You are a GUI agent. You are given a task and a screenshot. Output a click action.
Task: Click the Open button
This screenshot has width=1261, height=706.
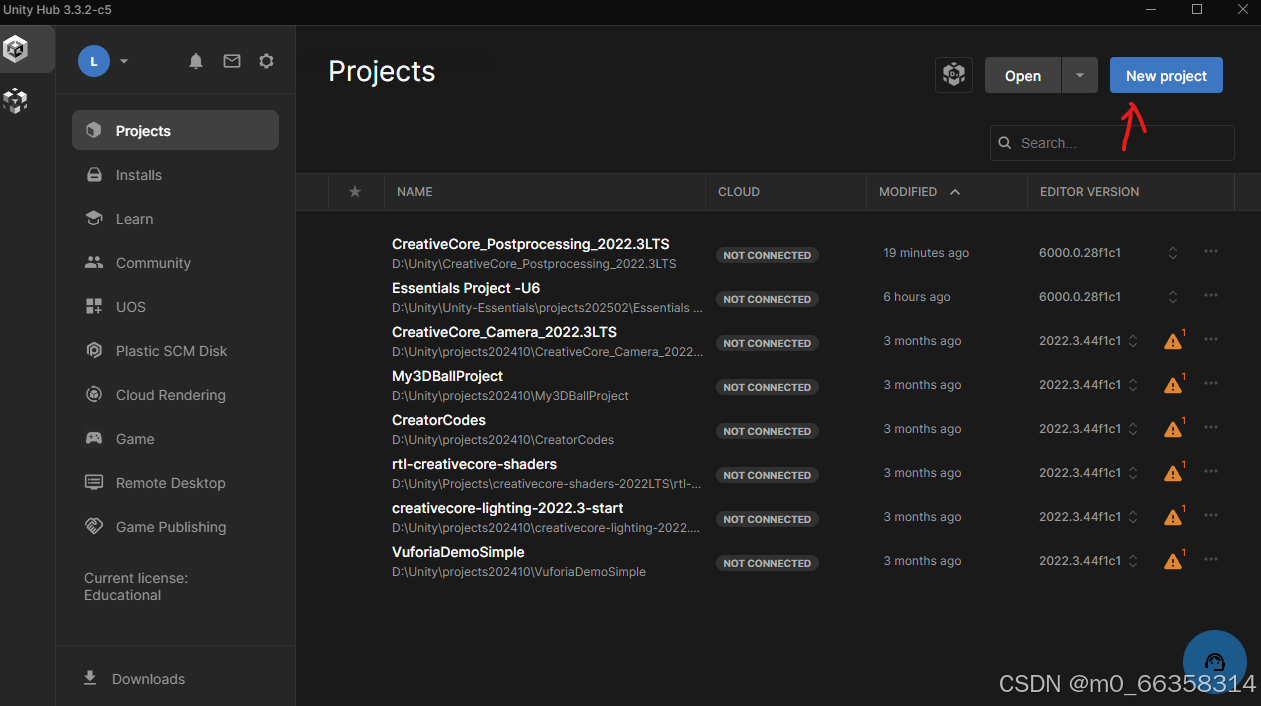(x=1022, y=75)
